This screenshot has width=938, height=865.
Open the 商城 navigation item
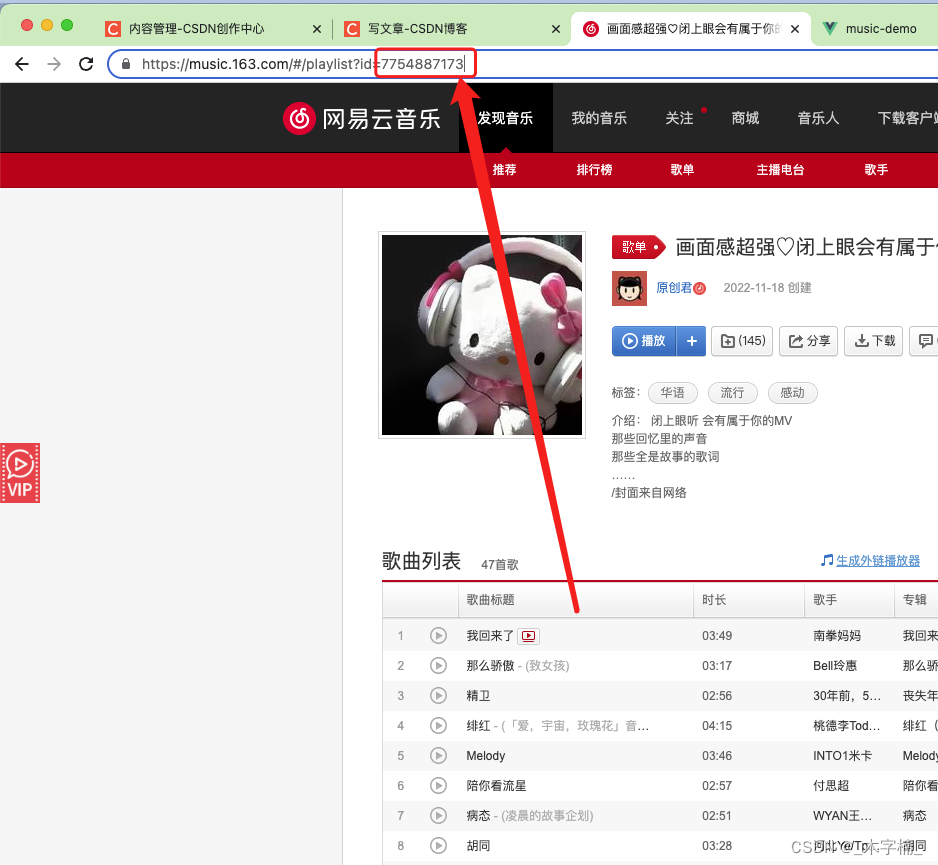point(745,118)
